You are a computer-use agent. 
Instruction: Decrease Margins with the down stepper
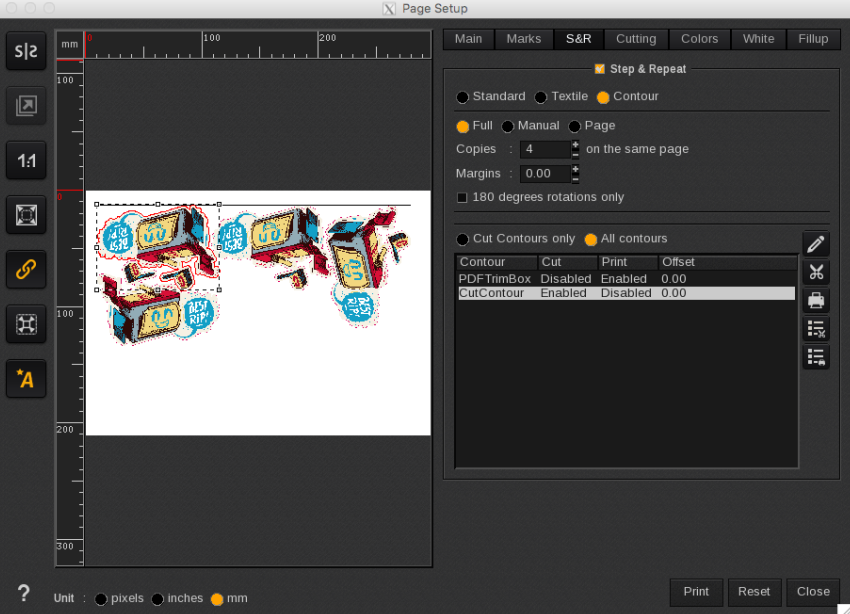click(575, 178)
